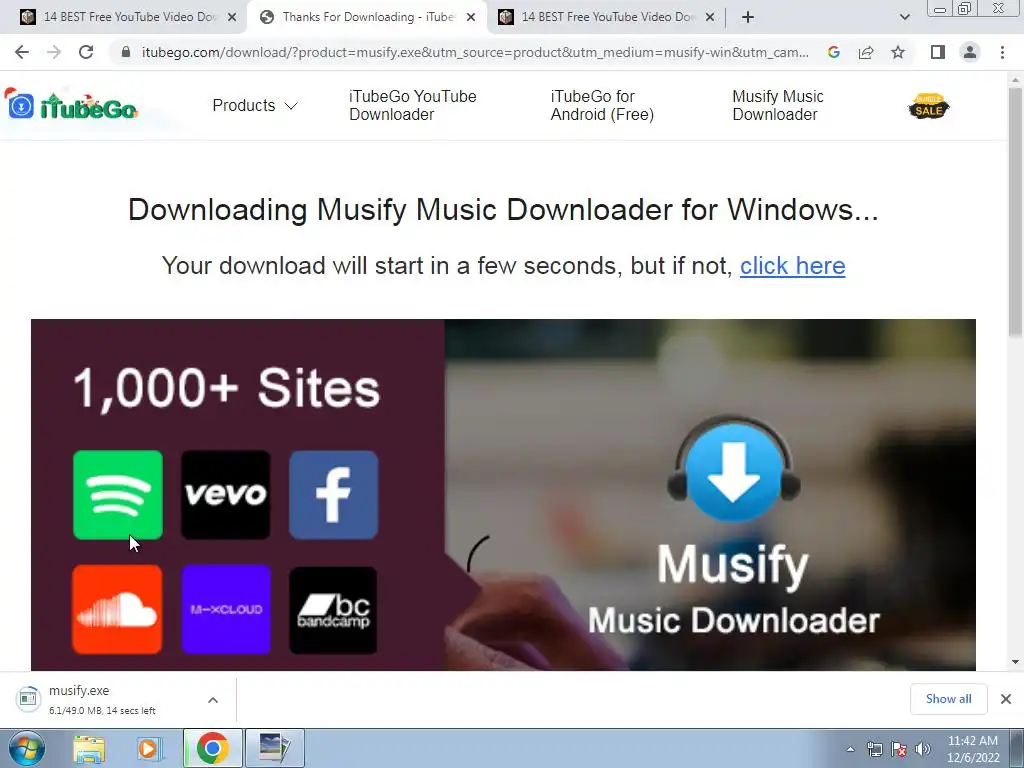Click the Spotify icon tile
This screenshot has height=768, width=1024.
coord(118,495)
